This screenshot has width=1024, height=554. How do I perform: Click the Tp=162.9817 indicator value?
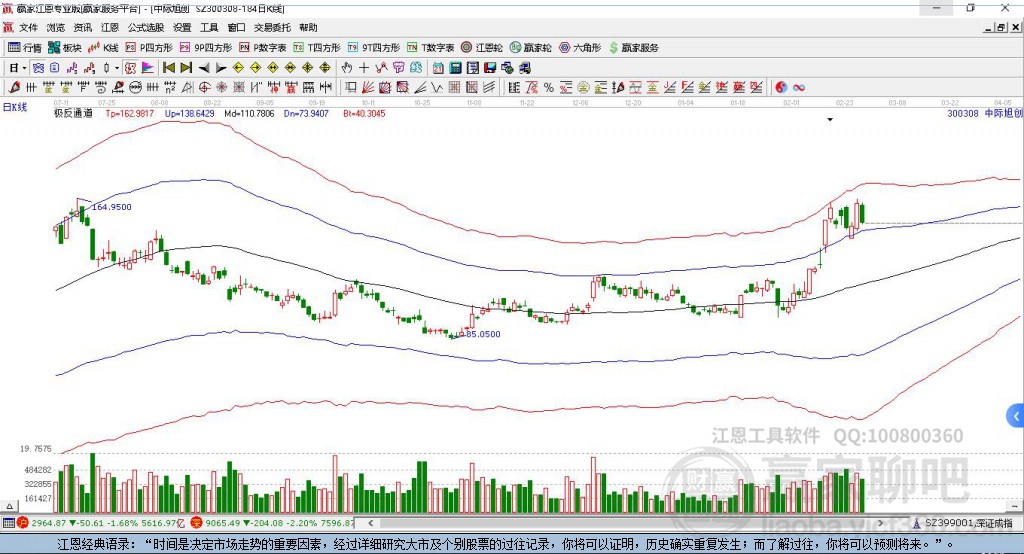[x=130, y=114]
